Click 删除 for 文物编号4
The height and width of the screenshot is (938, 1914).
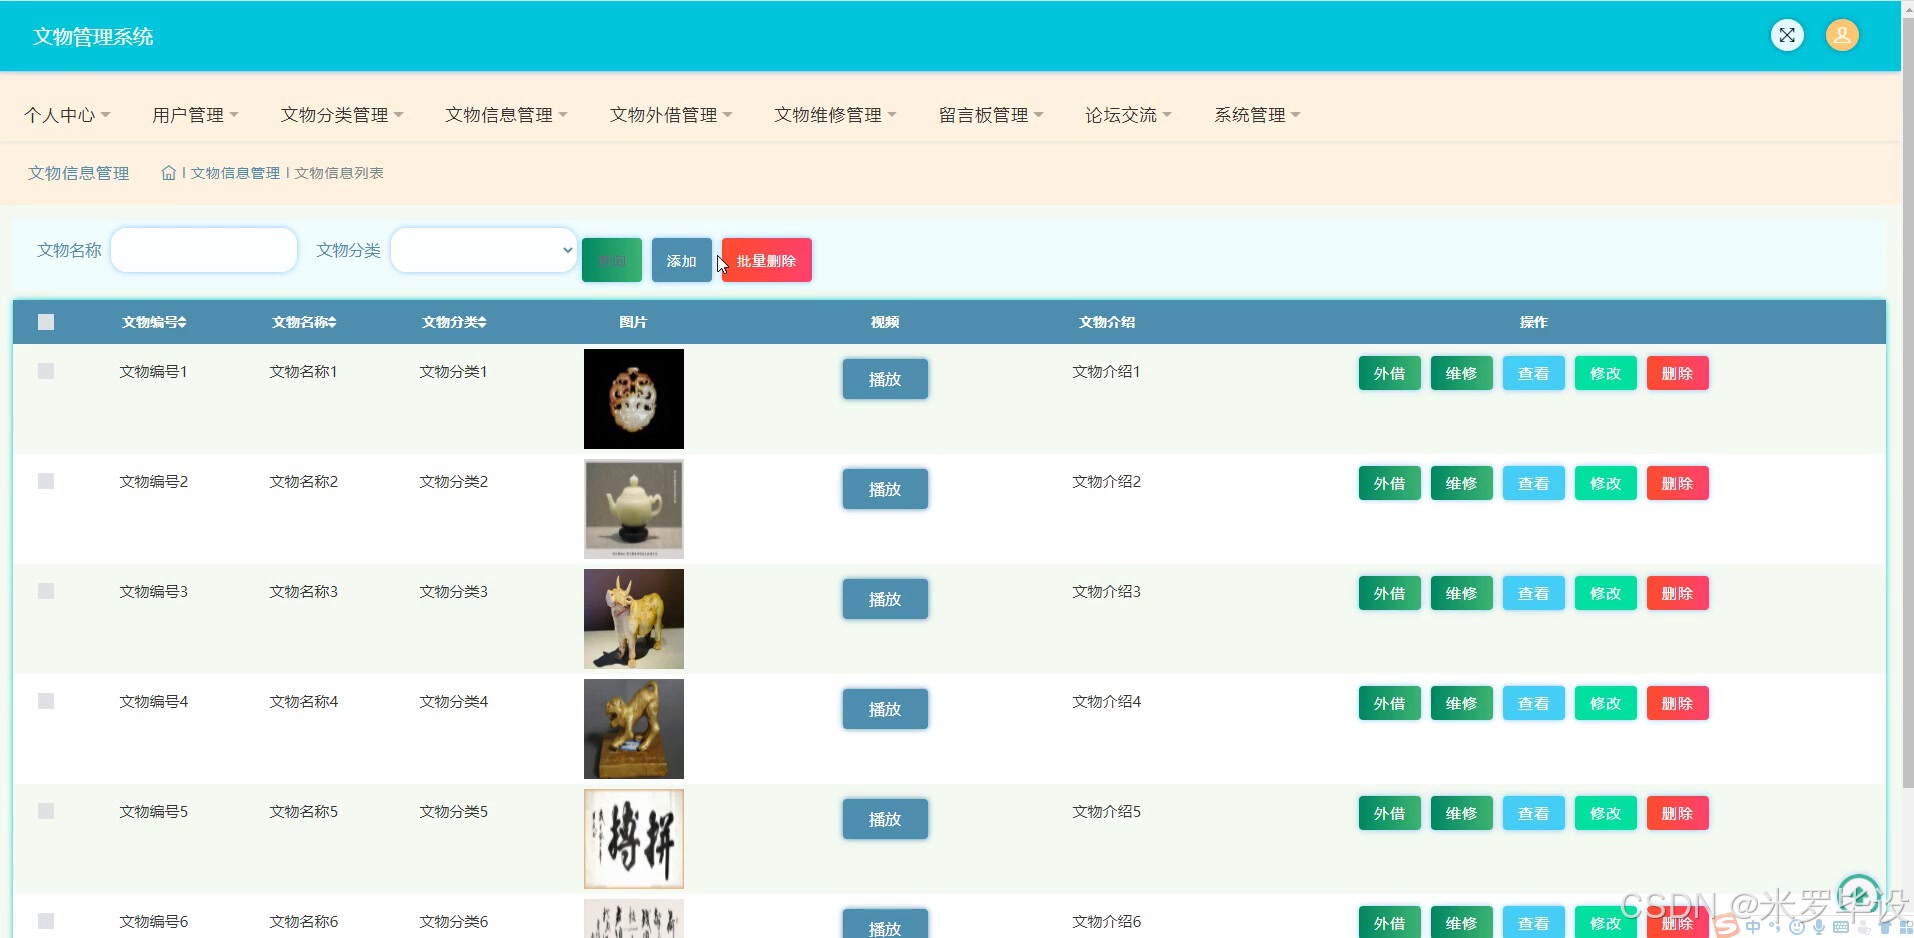pos(1677,703)
